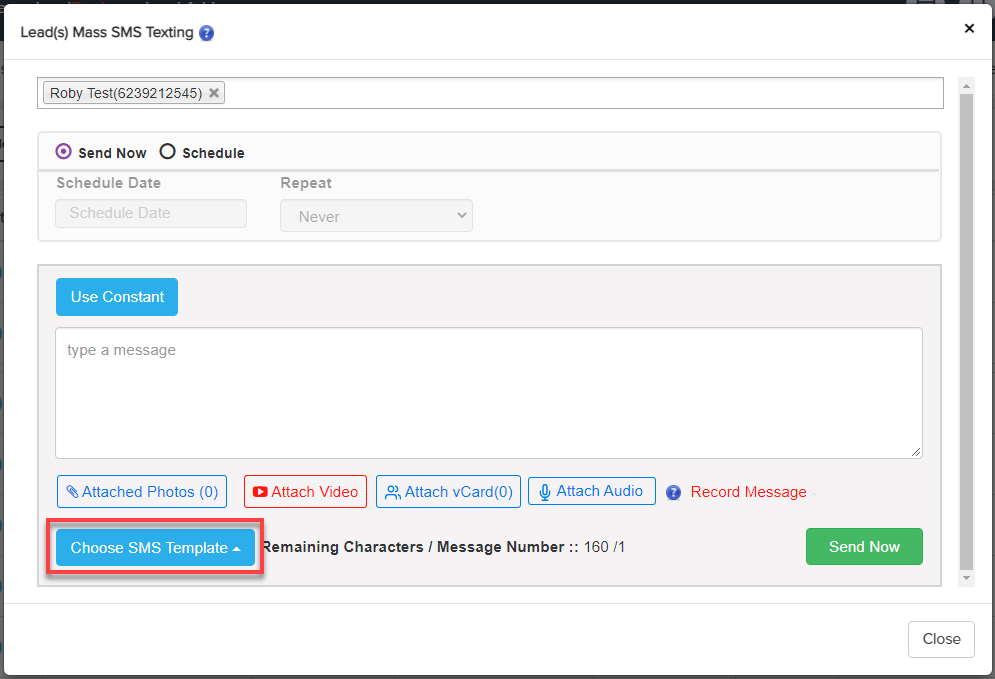Expand the Choose SMS Template menu
Image resolution: width=995 pixels, height=679 pixels.
[155, 548]
